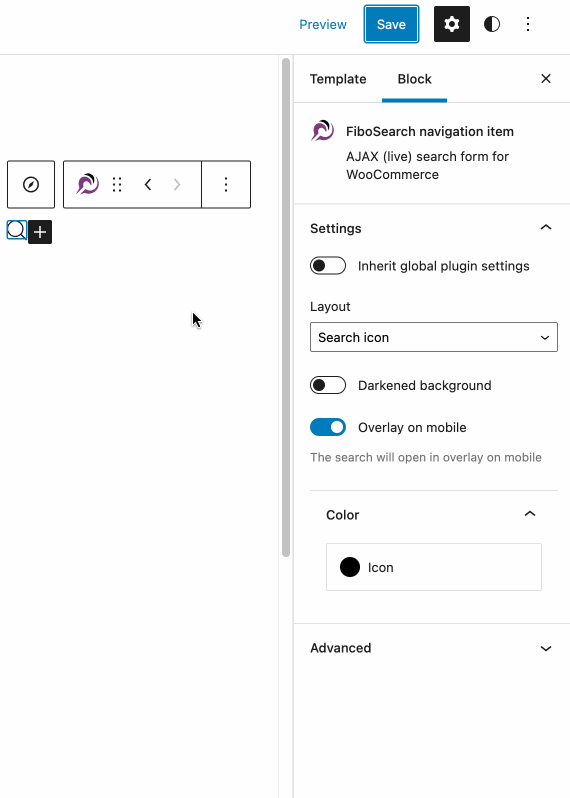Open the top-bar Options three-dot menu
Viewport: 570px width, 798px height.
point(528,24)
